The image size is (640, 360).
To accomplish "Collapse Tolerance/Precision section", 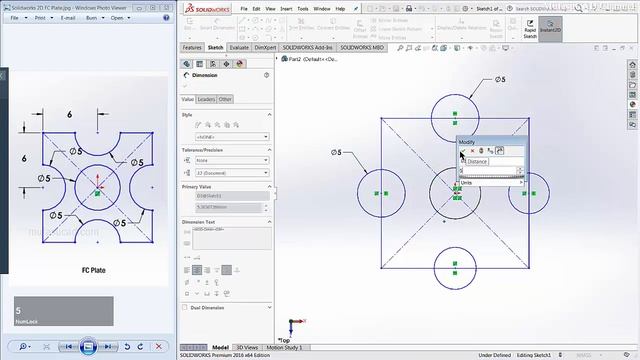I will (269, 150).
